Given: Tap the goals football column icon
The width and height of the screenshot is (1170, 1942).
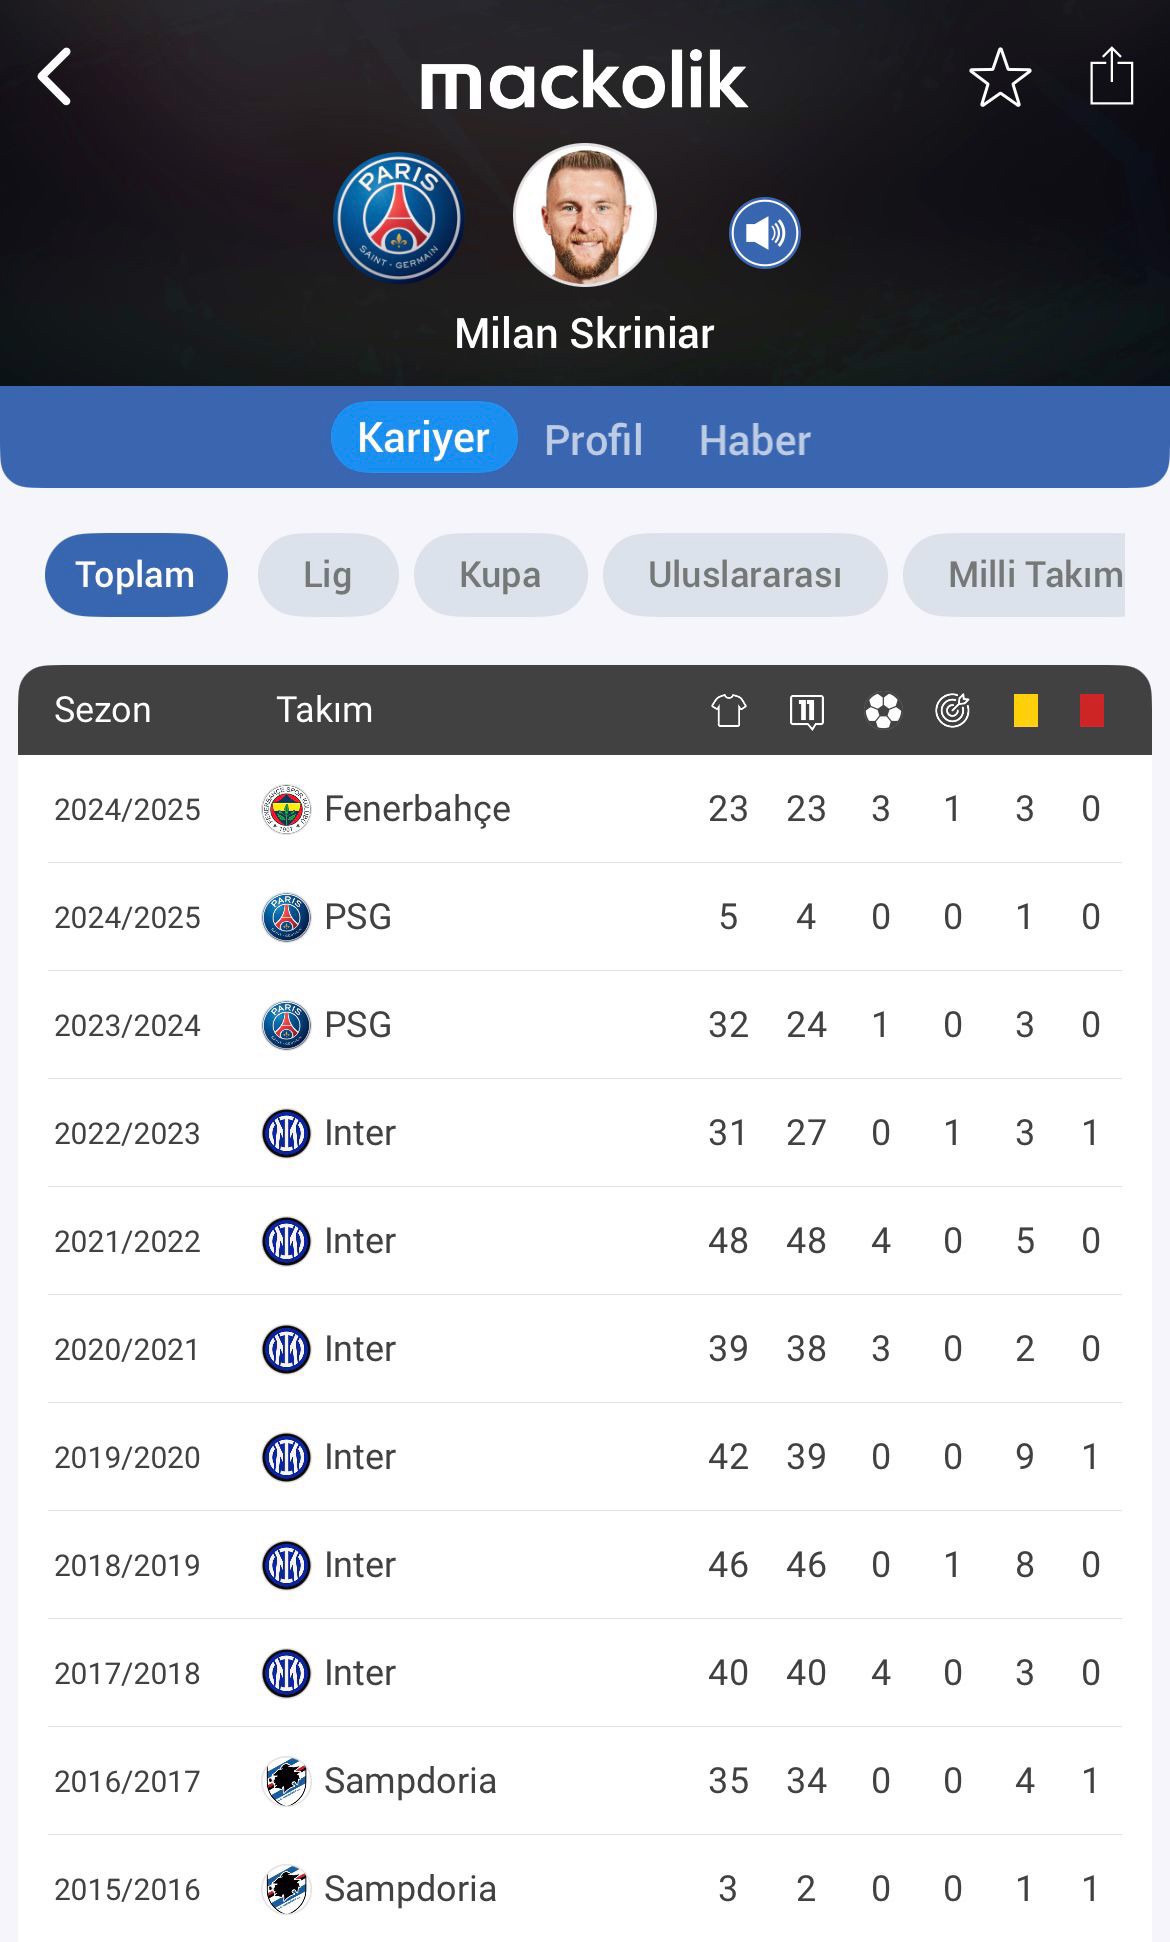Looking at the screenshot, I should tap(883, 711).
